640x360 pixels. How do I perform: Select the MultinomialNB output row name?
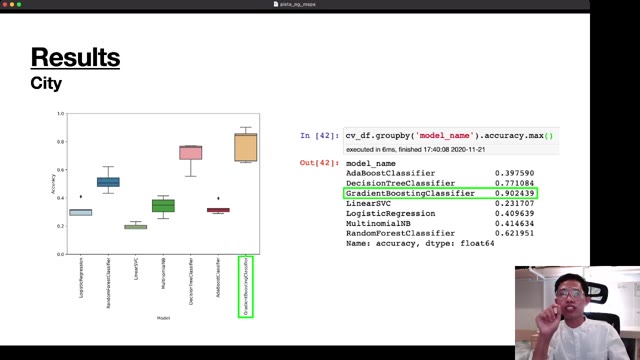click(x=378, y=224)
